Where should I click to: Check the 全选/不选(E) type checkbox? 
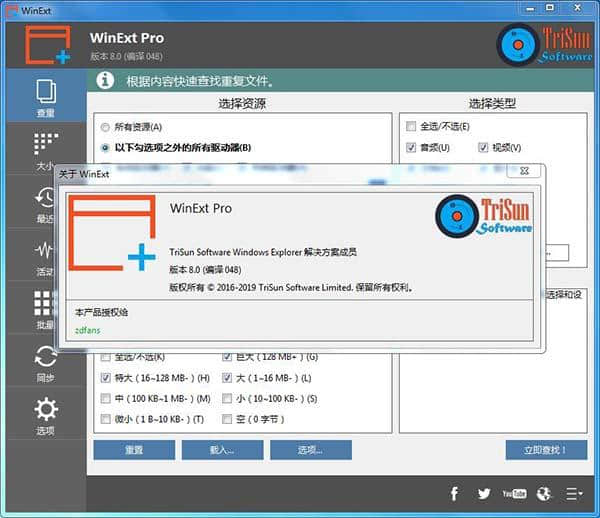click(411, 127)
